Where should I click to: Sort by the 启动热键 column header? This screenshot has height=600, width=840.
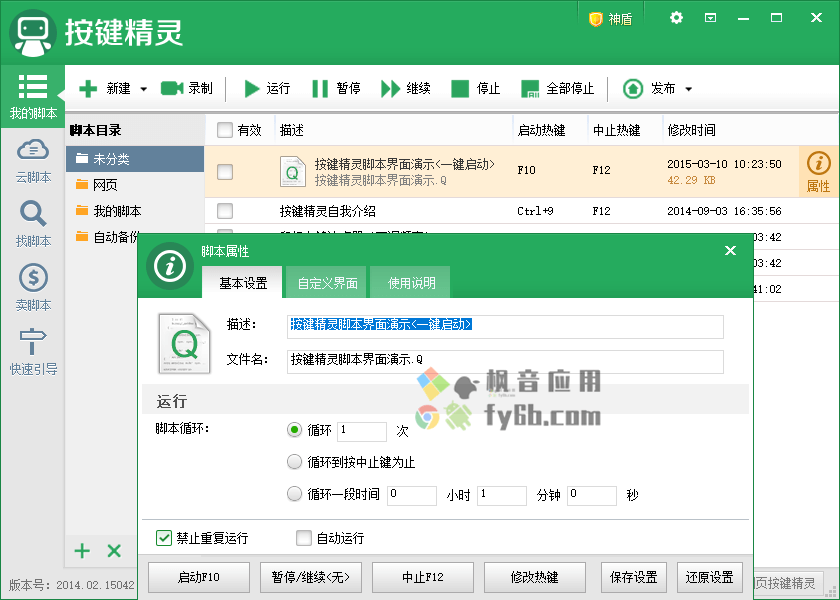click(550, 130)
